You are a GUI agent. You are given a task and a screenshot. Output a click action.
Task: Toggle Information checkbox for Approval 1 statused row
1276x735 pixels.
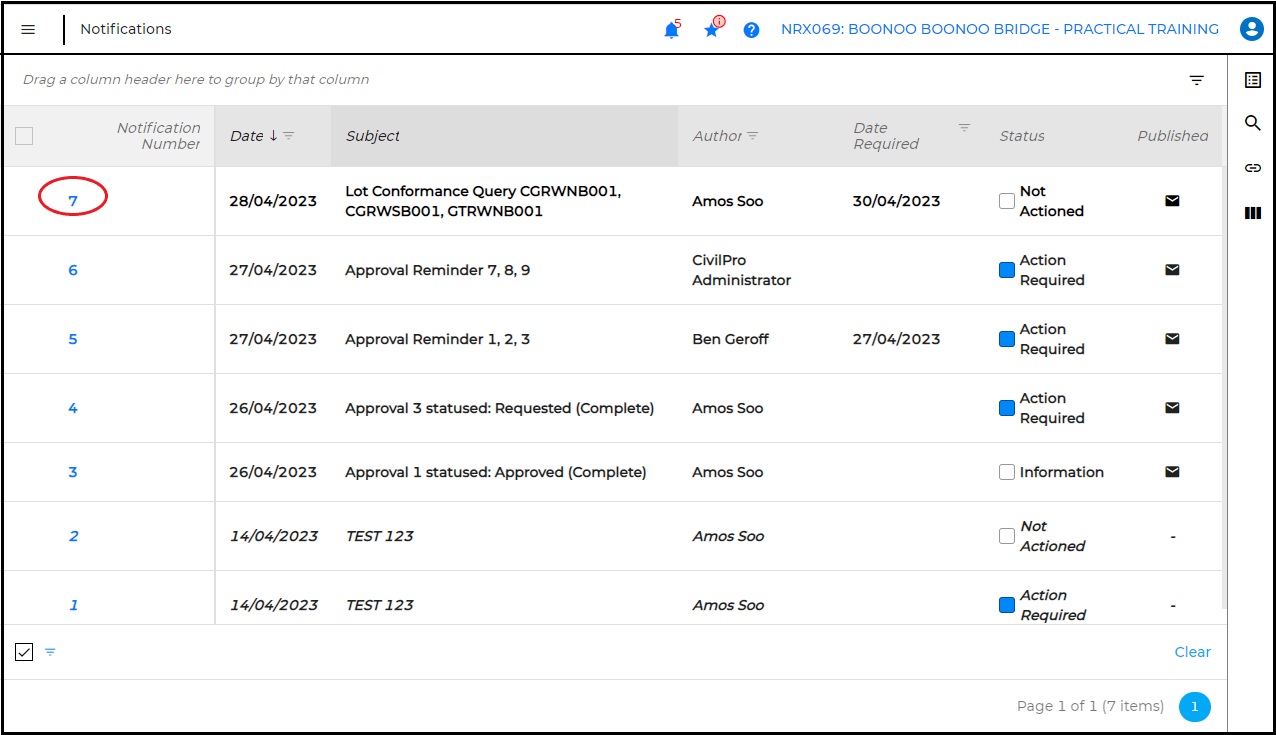tap(1007, 472)
